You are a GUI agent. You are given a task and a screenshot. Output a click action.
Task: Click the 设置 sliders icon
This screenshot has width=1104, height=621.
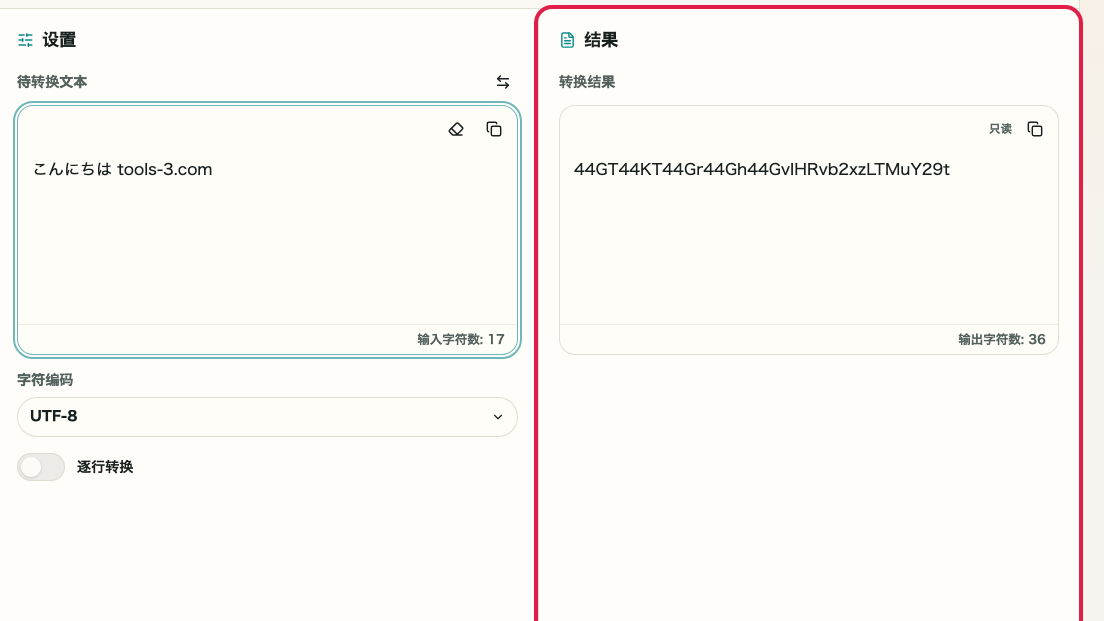pyautogui.click(x=25, y=40)
